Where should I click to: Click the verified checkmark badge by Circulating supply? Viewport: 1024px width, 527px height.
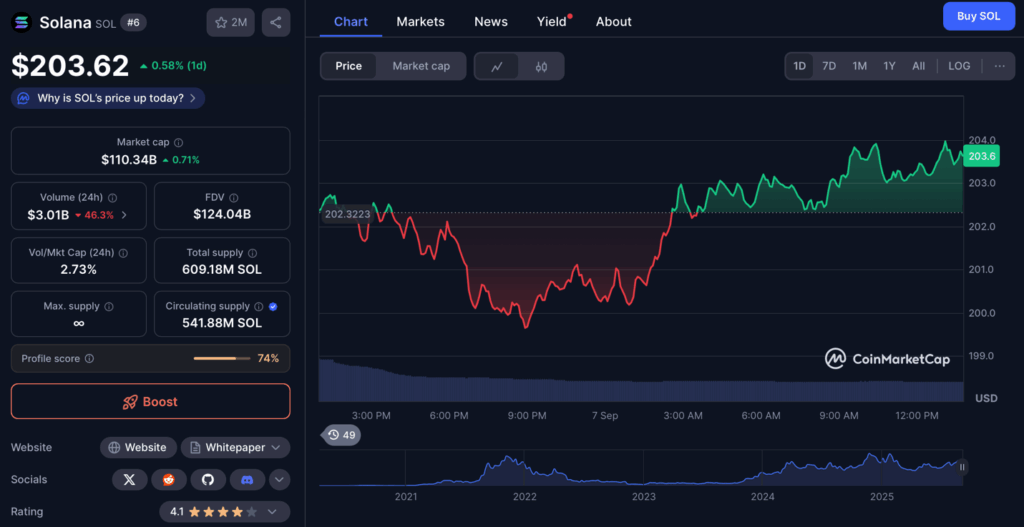pos(273,306)
